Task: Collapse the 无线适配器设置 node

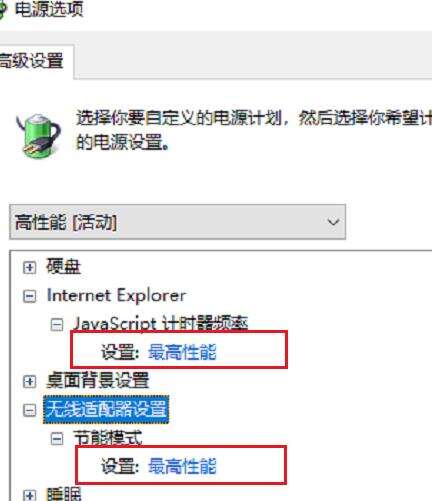Action: point(29,410)
